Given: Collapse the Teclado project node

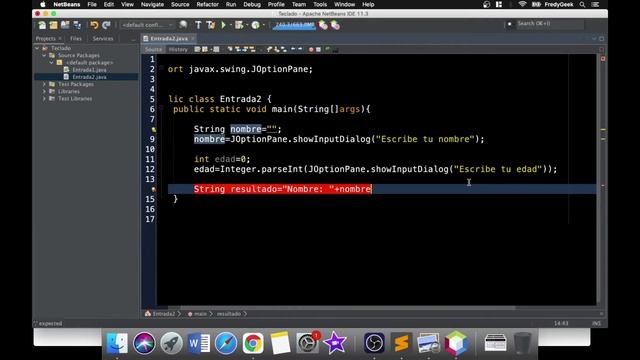Looking at the screenshot, I should [x=37, y=48].
